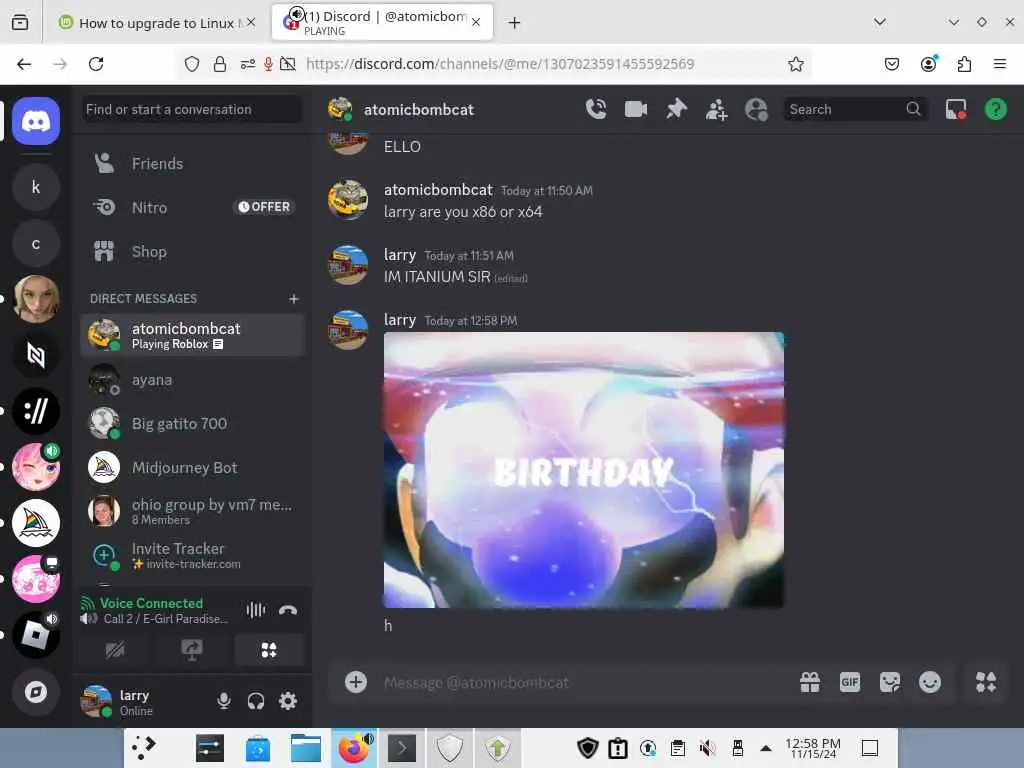Open the clock showing 12:58 PM
The width and height of the screenshot is (1024, 768).
click(812, 748)
